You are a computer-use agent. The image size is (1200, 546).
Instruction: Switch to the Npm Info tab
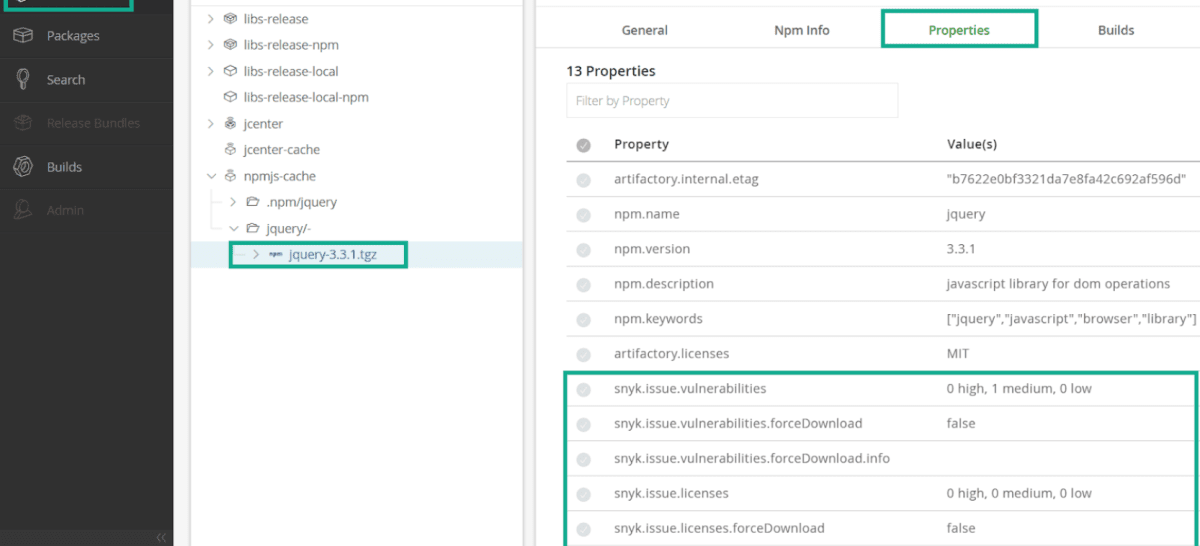click(802, 30)
